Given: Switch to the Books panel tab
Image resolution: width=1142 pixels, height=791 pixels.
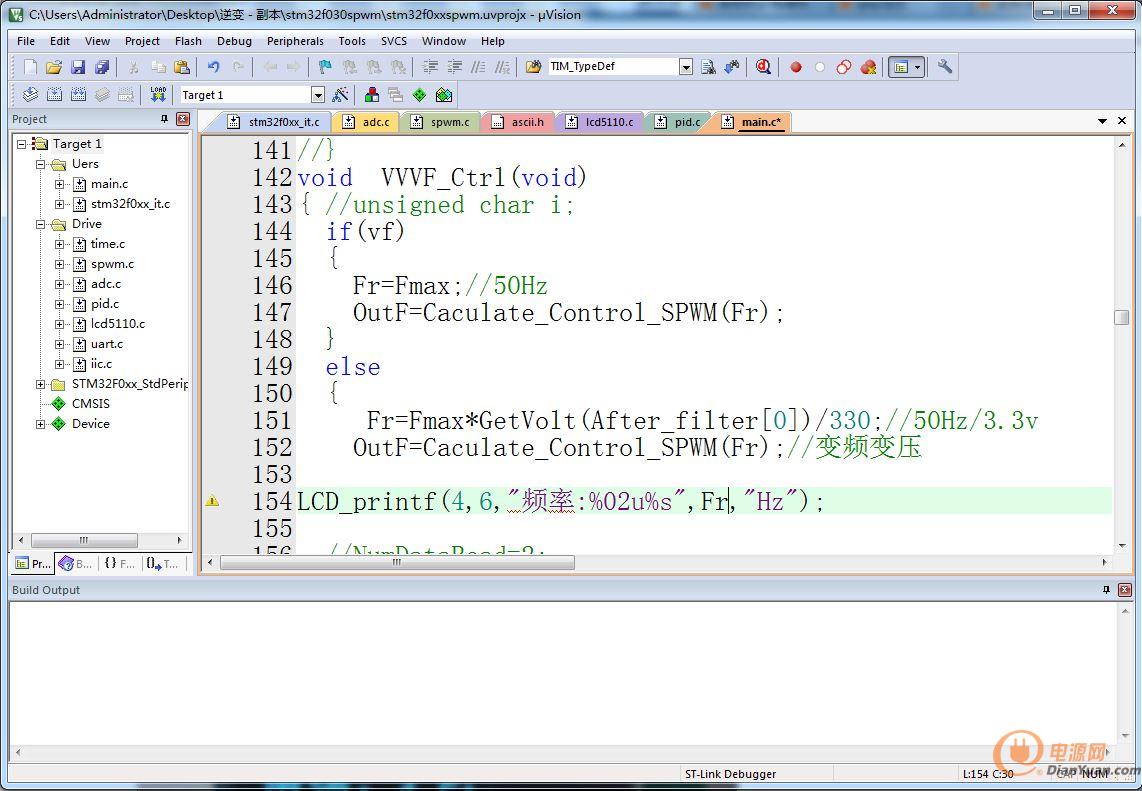Looking at the screenshot, I should coord(75,563).
